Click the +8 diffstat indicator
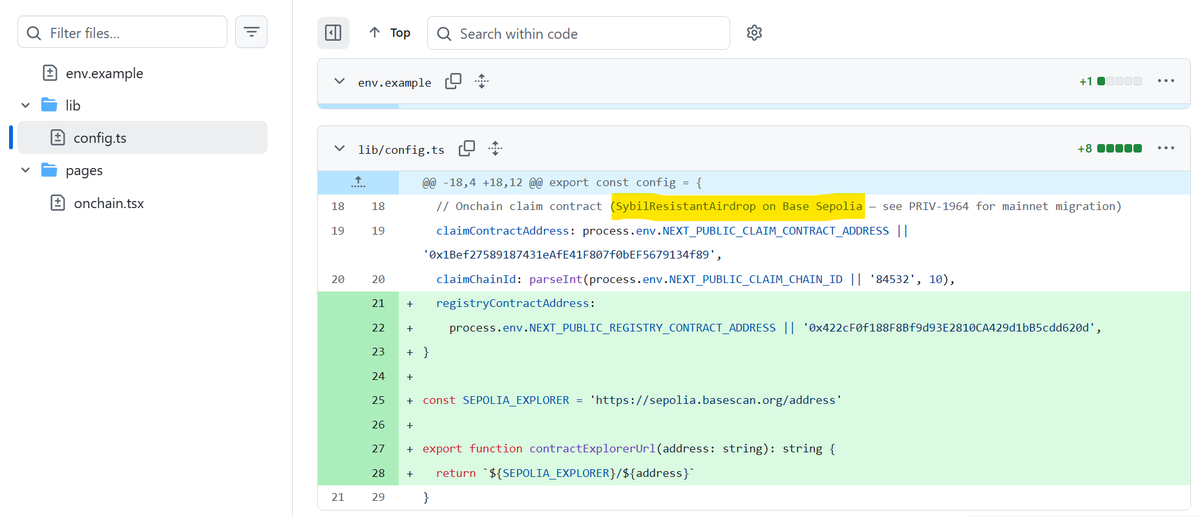The height and width of the screenshot is (517, 1200). pos(1109,149)
